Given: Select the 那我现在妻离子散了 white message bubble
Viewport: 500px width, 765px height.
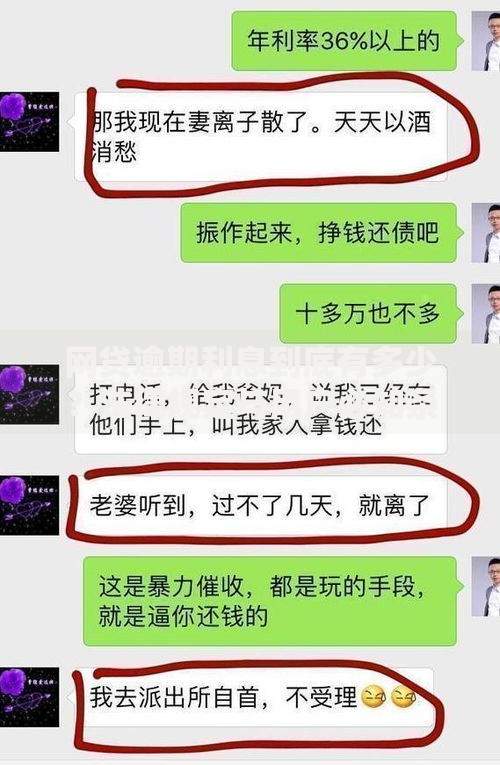Looking at the screenshot, I should point(260,137).
